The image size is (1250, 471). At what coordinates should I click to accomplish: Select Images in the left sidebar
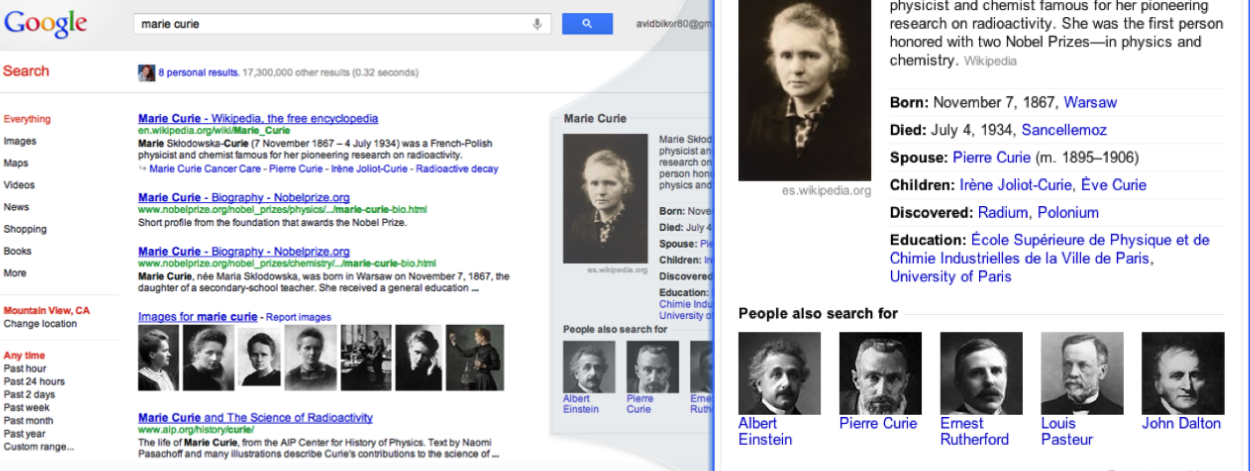tap(20, 141)
